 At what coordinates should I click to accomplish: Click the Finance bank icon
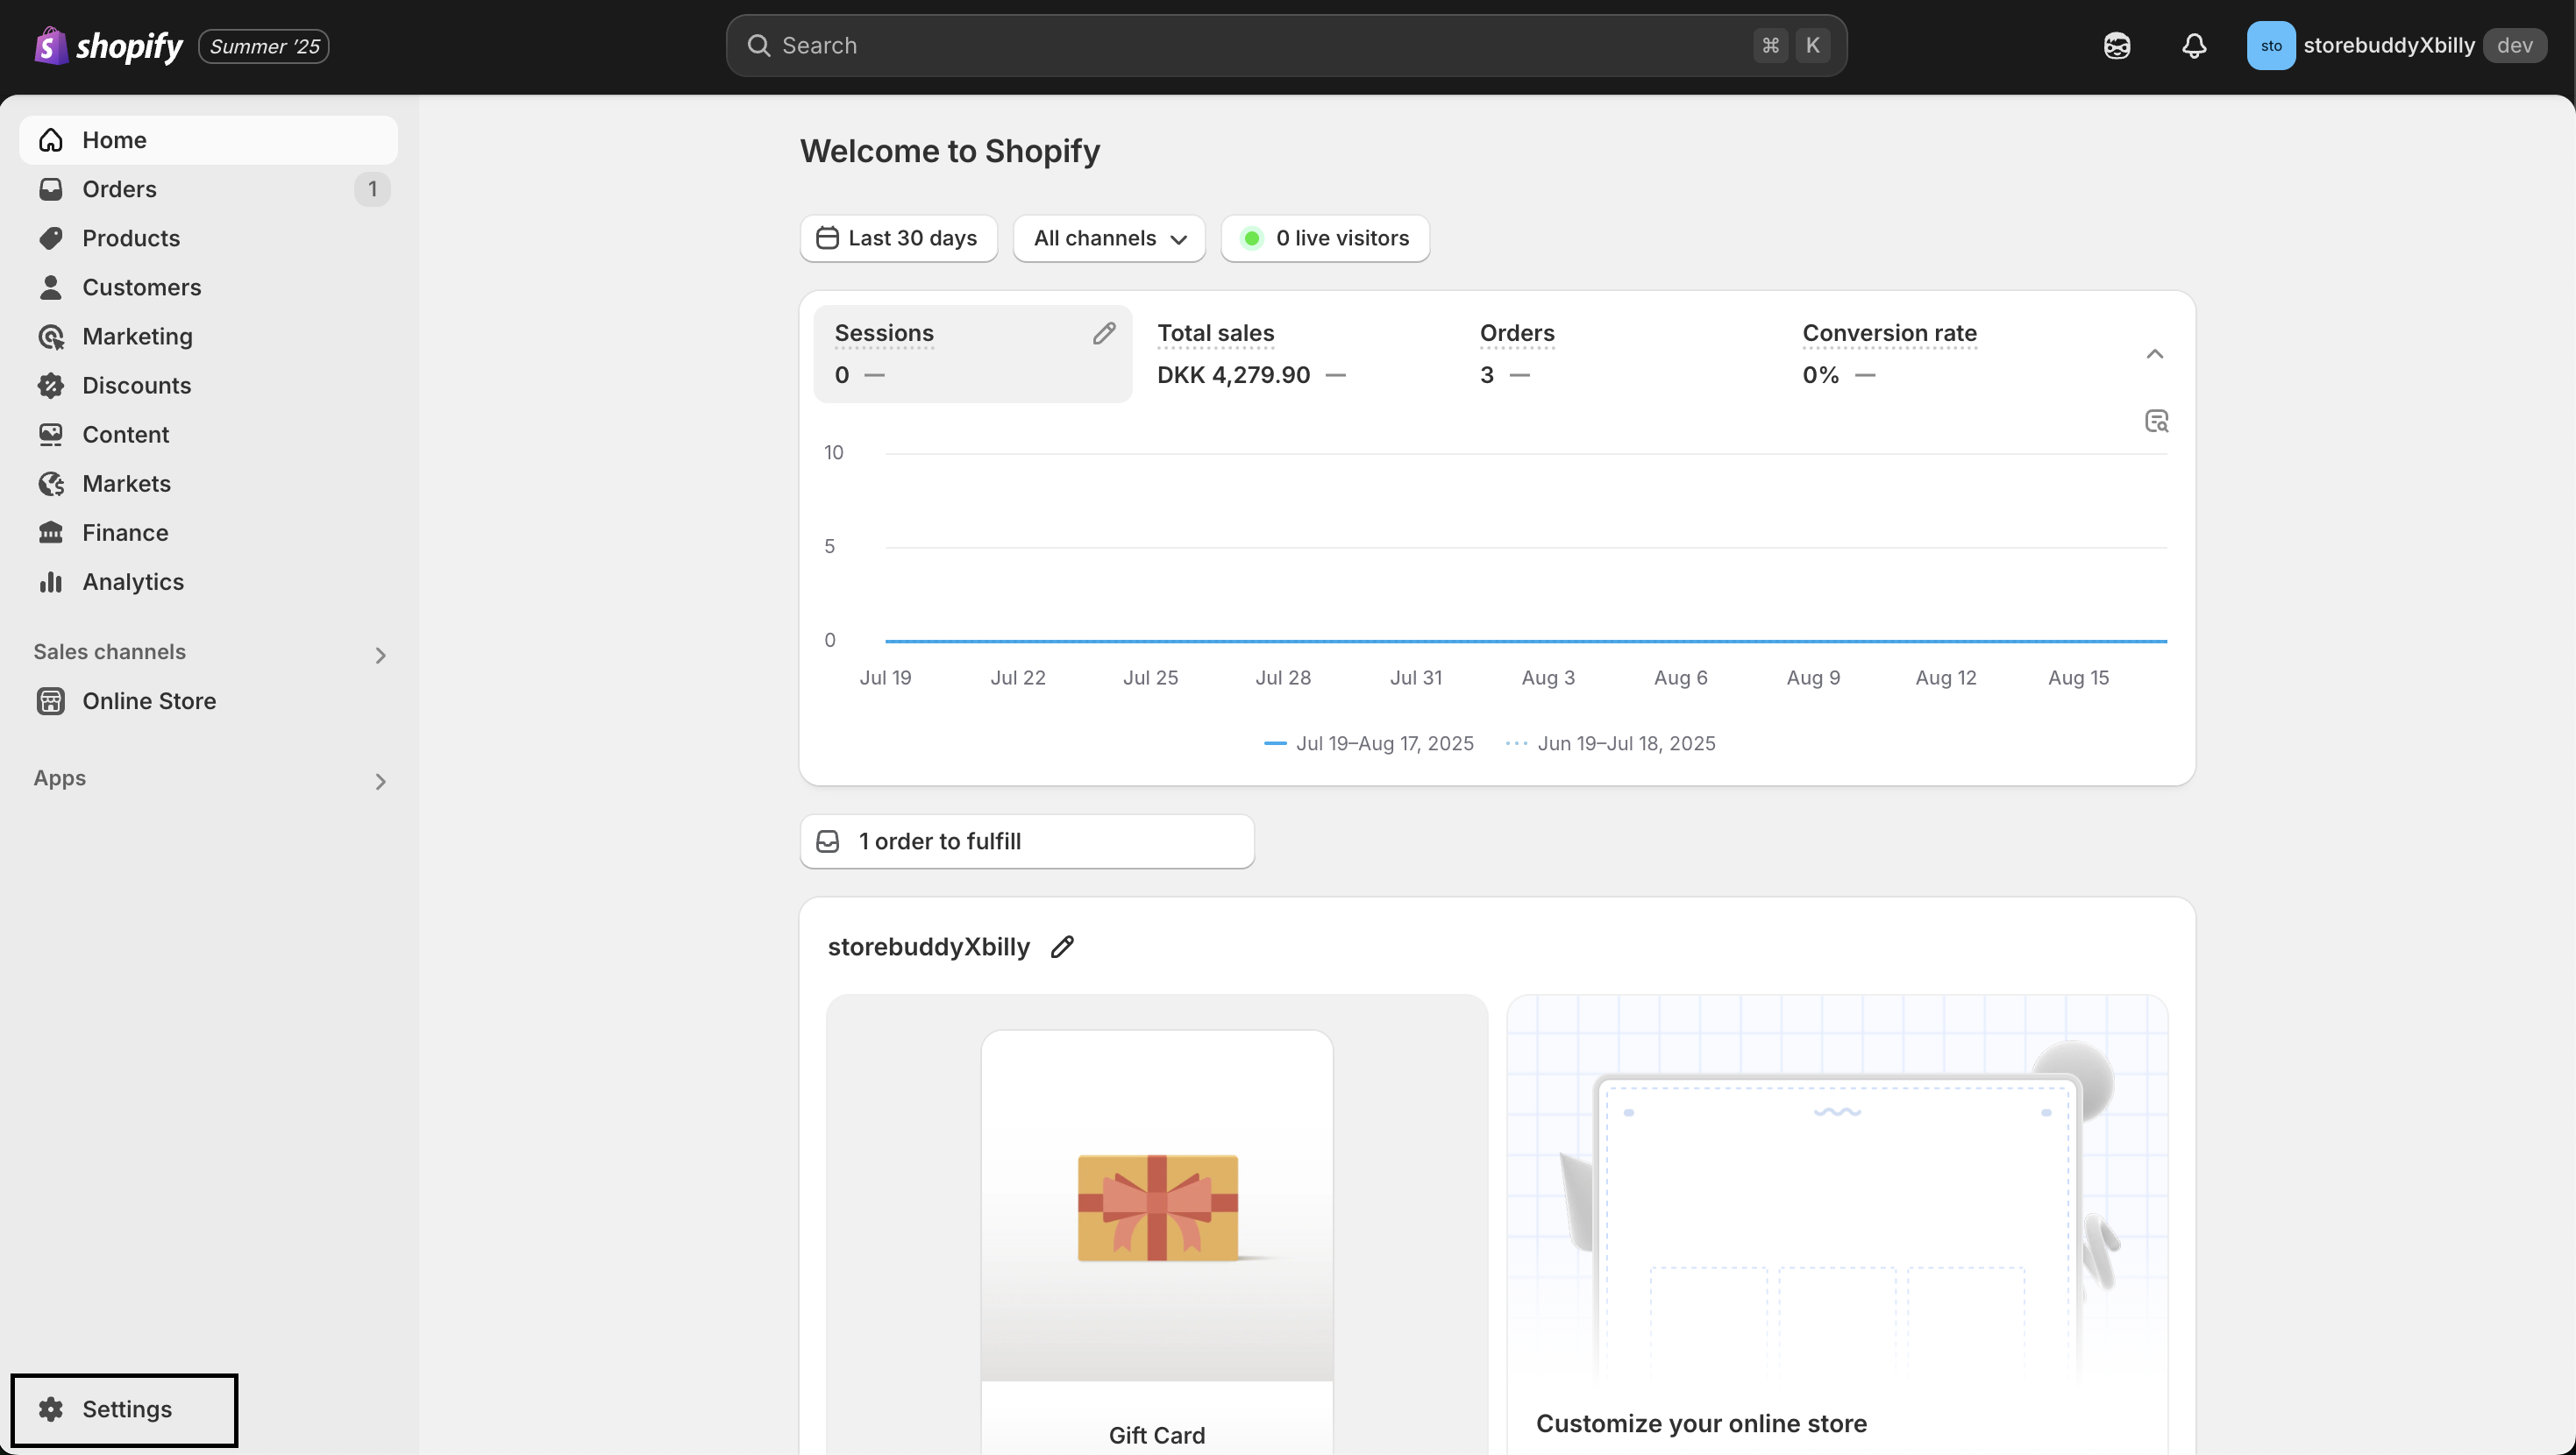click(51, 532)
